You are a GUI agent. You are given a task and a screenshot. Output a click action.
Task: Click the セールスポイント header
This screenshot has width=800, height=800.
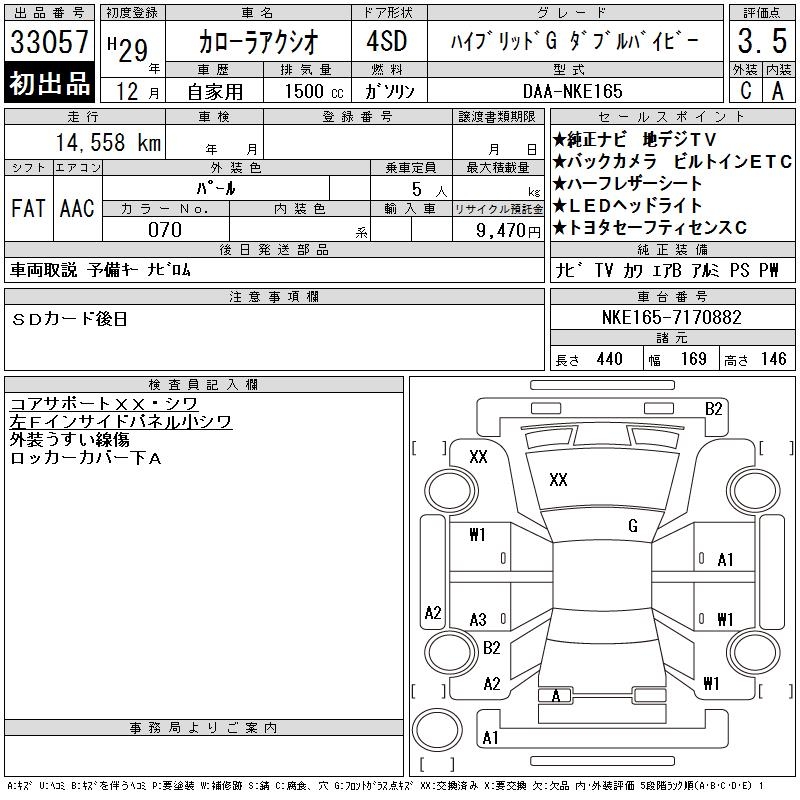click(x=672, y=116)
